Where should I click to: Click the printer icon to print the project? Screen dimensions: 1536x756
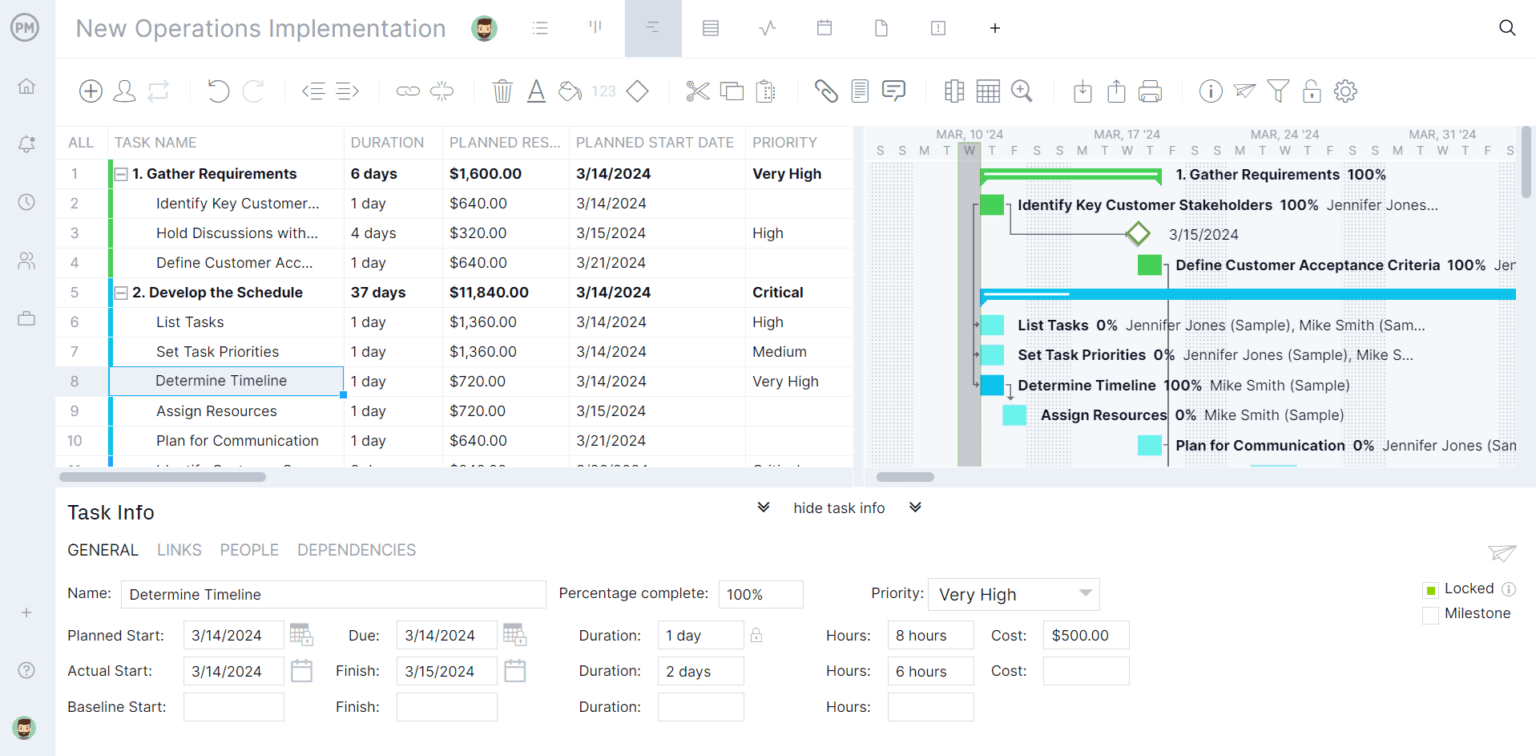click(1149, 90)
